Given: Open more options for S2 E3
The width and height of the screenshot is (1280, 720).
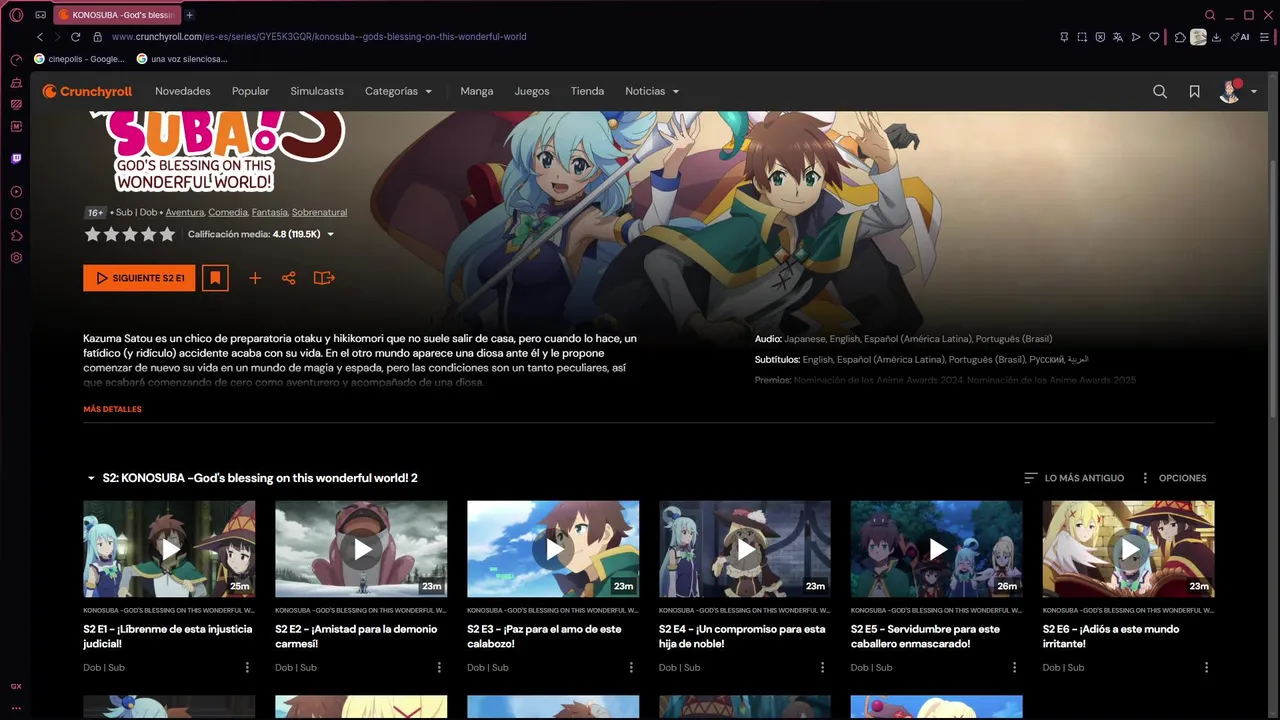Looking at the screenshot, I should coord(631,667).
